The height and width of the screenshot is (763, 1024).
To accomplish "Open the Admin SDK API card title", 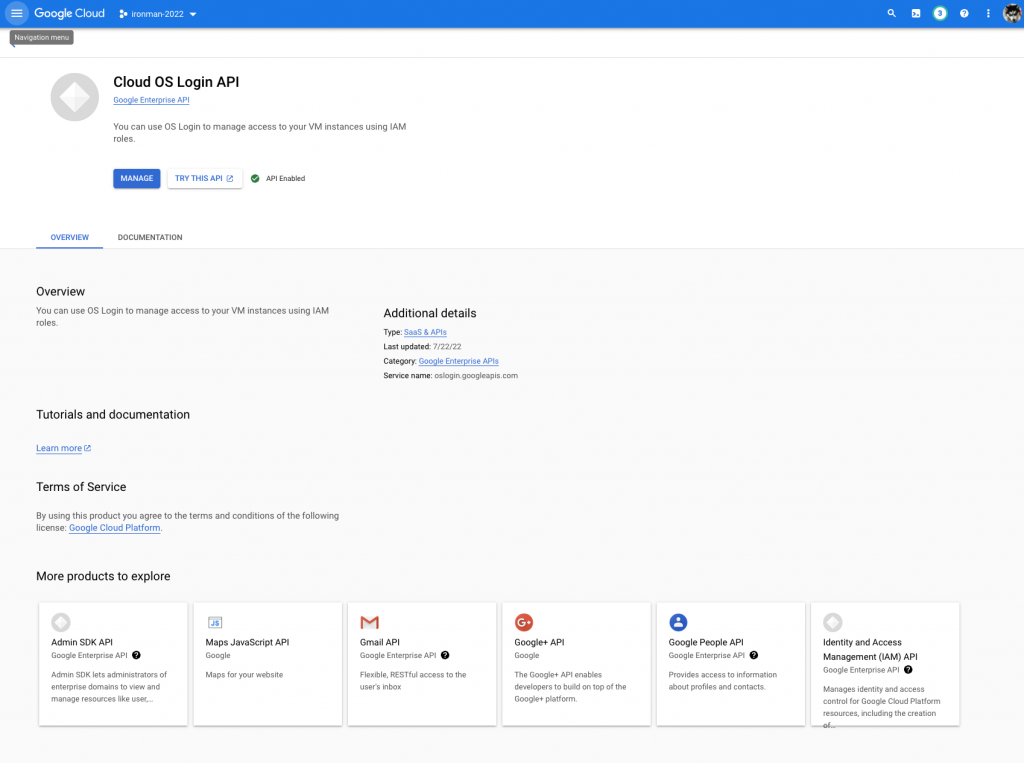I will point(82,642).
